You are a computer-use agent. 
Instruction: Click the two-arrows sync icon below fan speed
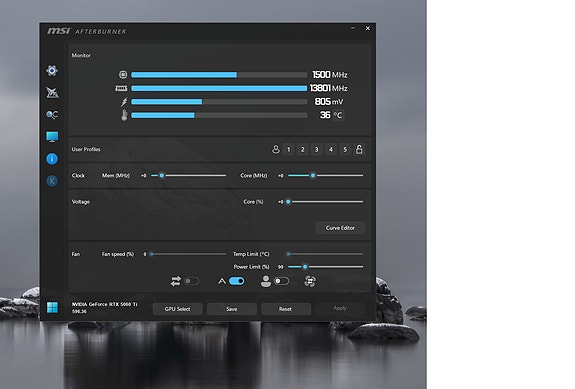point(176,281)
